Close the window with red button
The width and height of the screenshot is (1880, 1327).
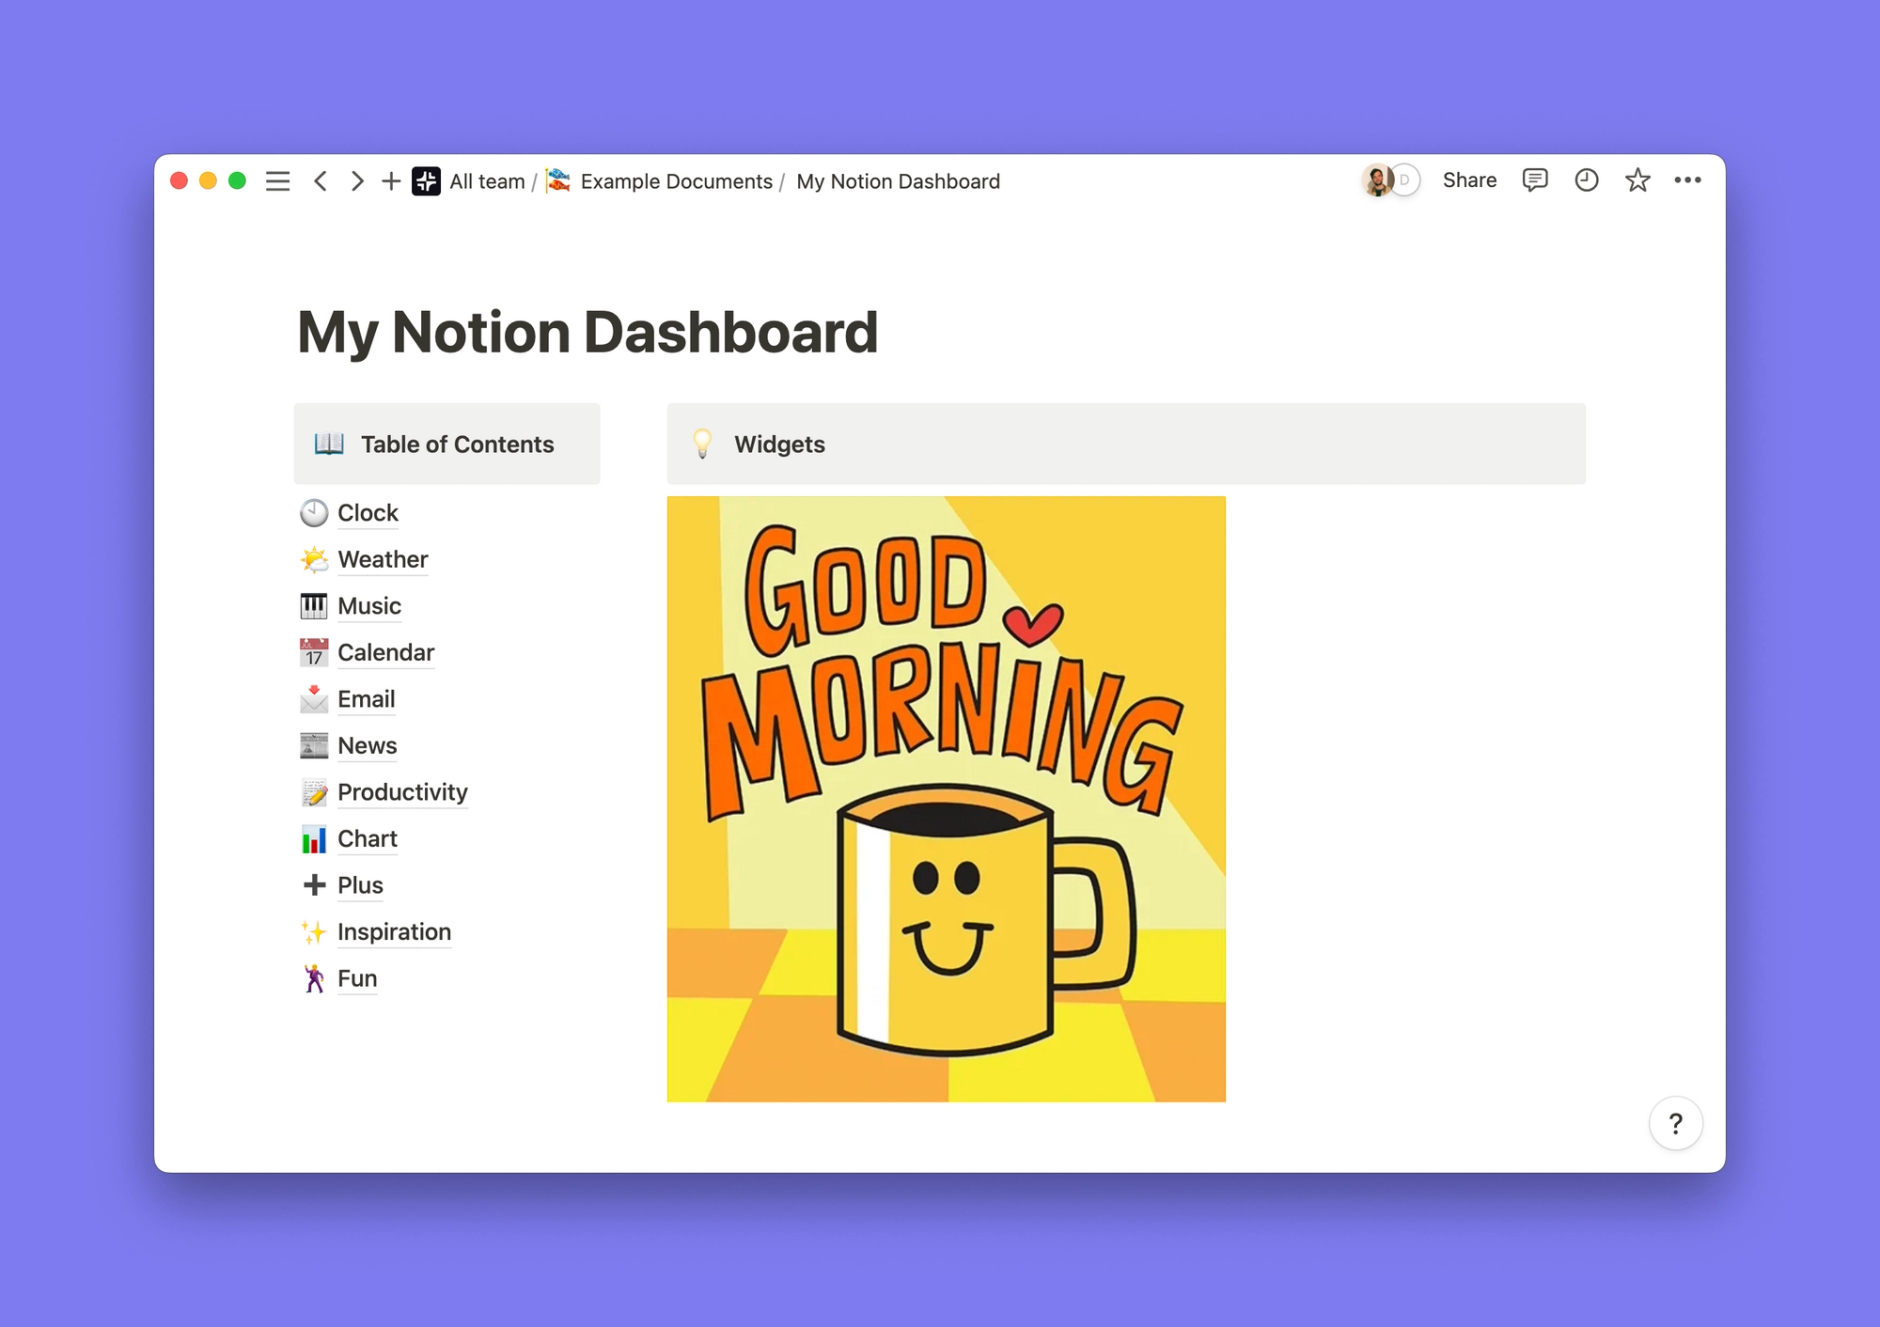[179, 181]
